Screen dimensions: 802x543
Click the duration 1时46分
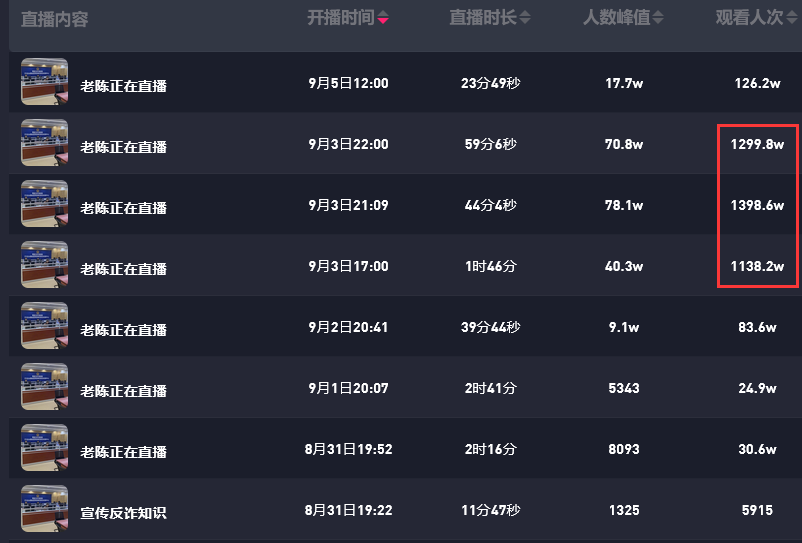point(491,266)
